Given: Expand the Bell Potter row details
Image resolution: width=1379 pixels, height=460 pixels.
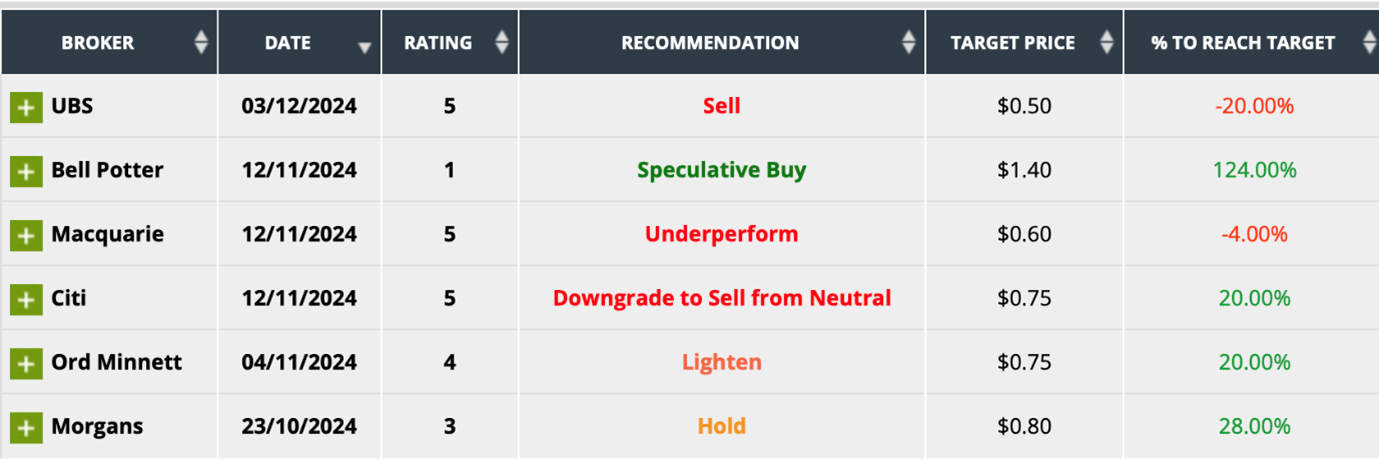Looking at the screenshot, I should (x=26, y=171).
